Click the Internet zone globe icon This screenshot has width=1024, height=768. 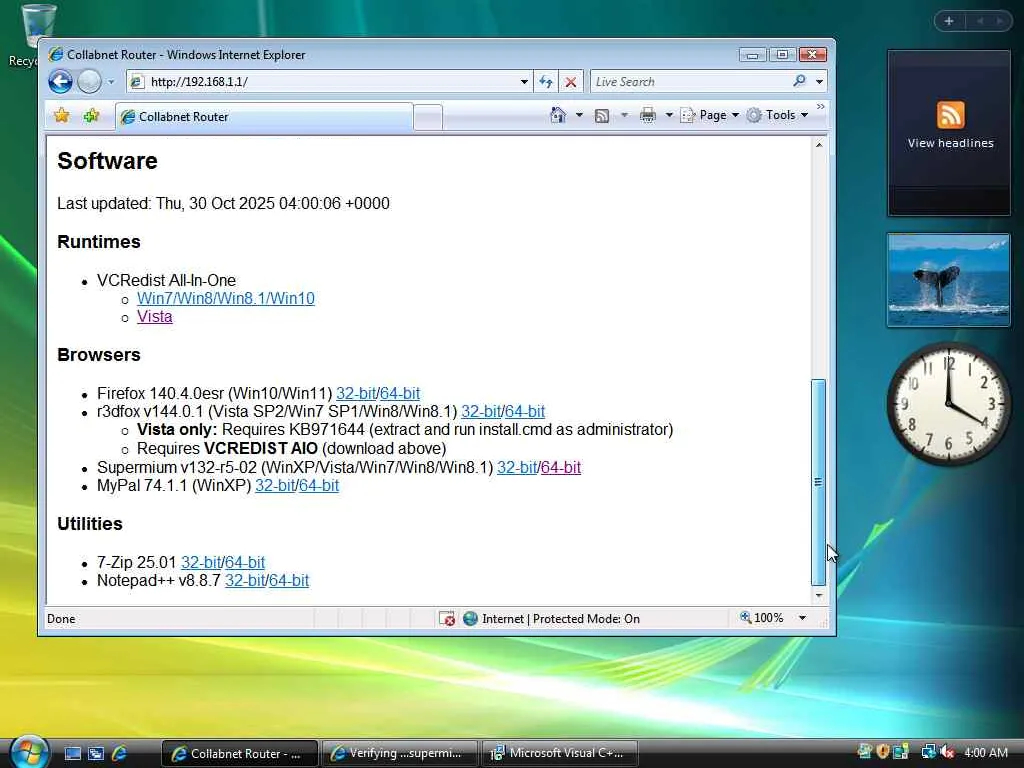point(470,618)
